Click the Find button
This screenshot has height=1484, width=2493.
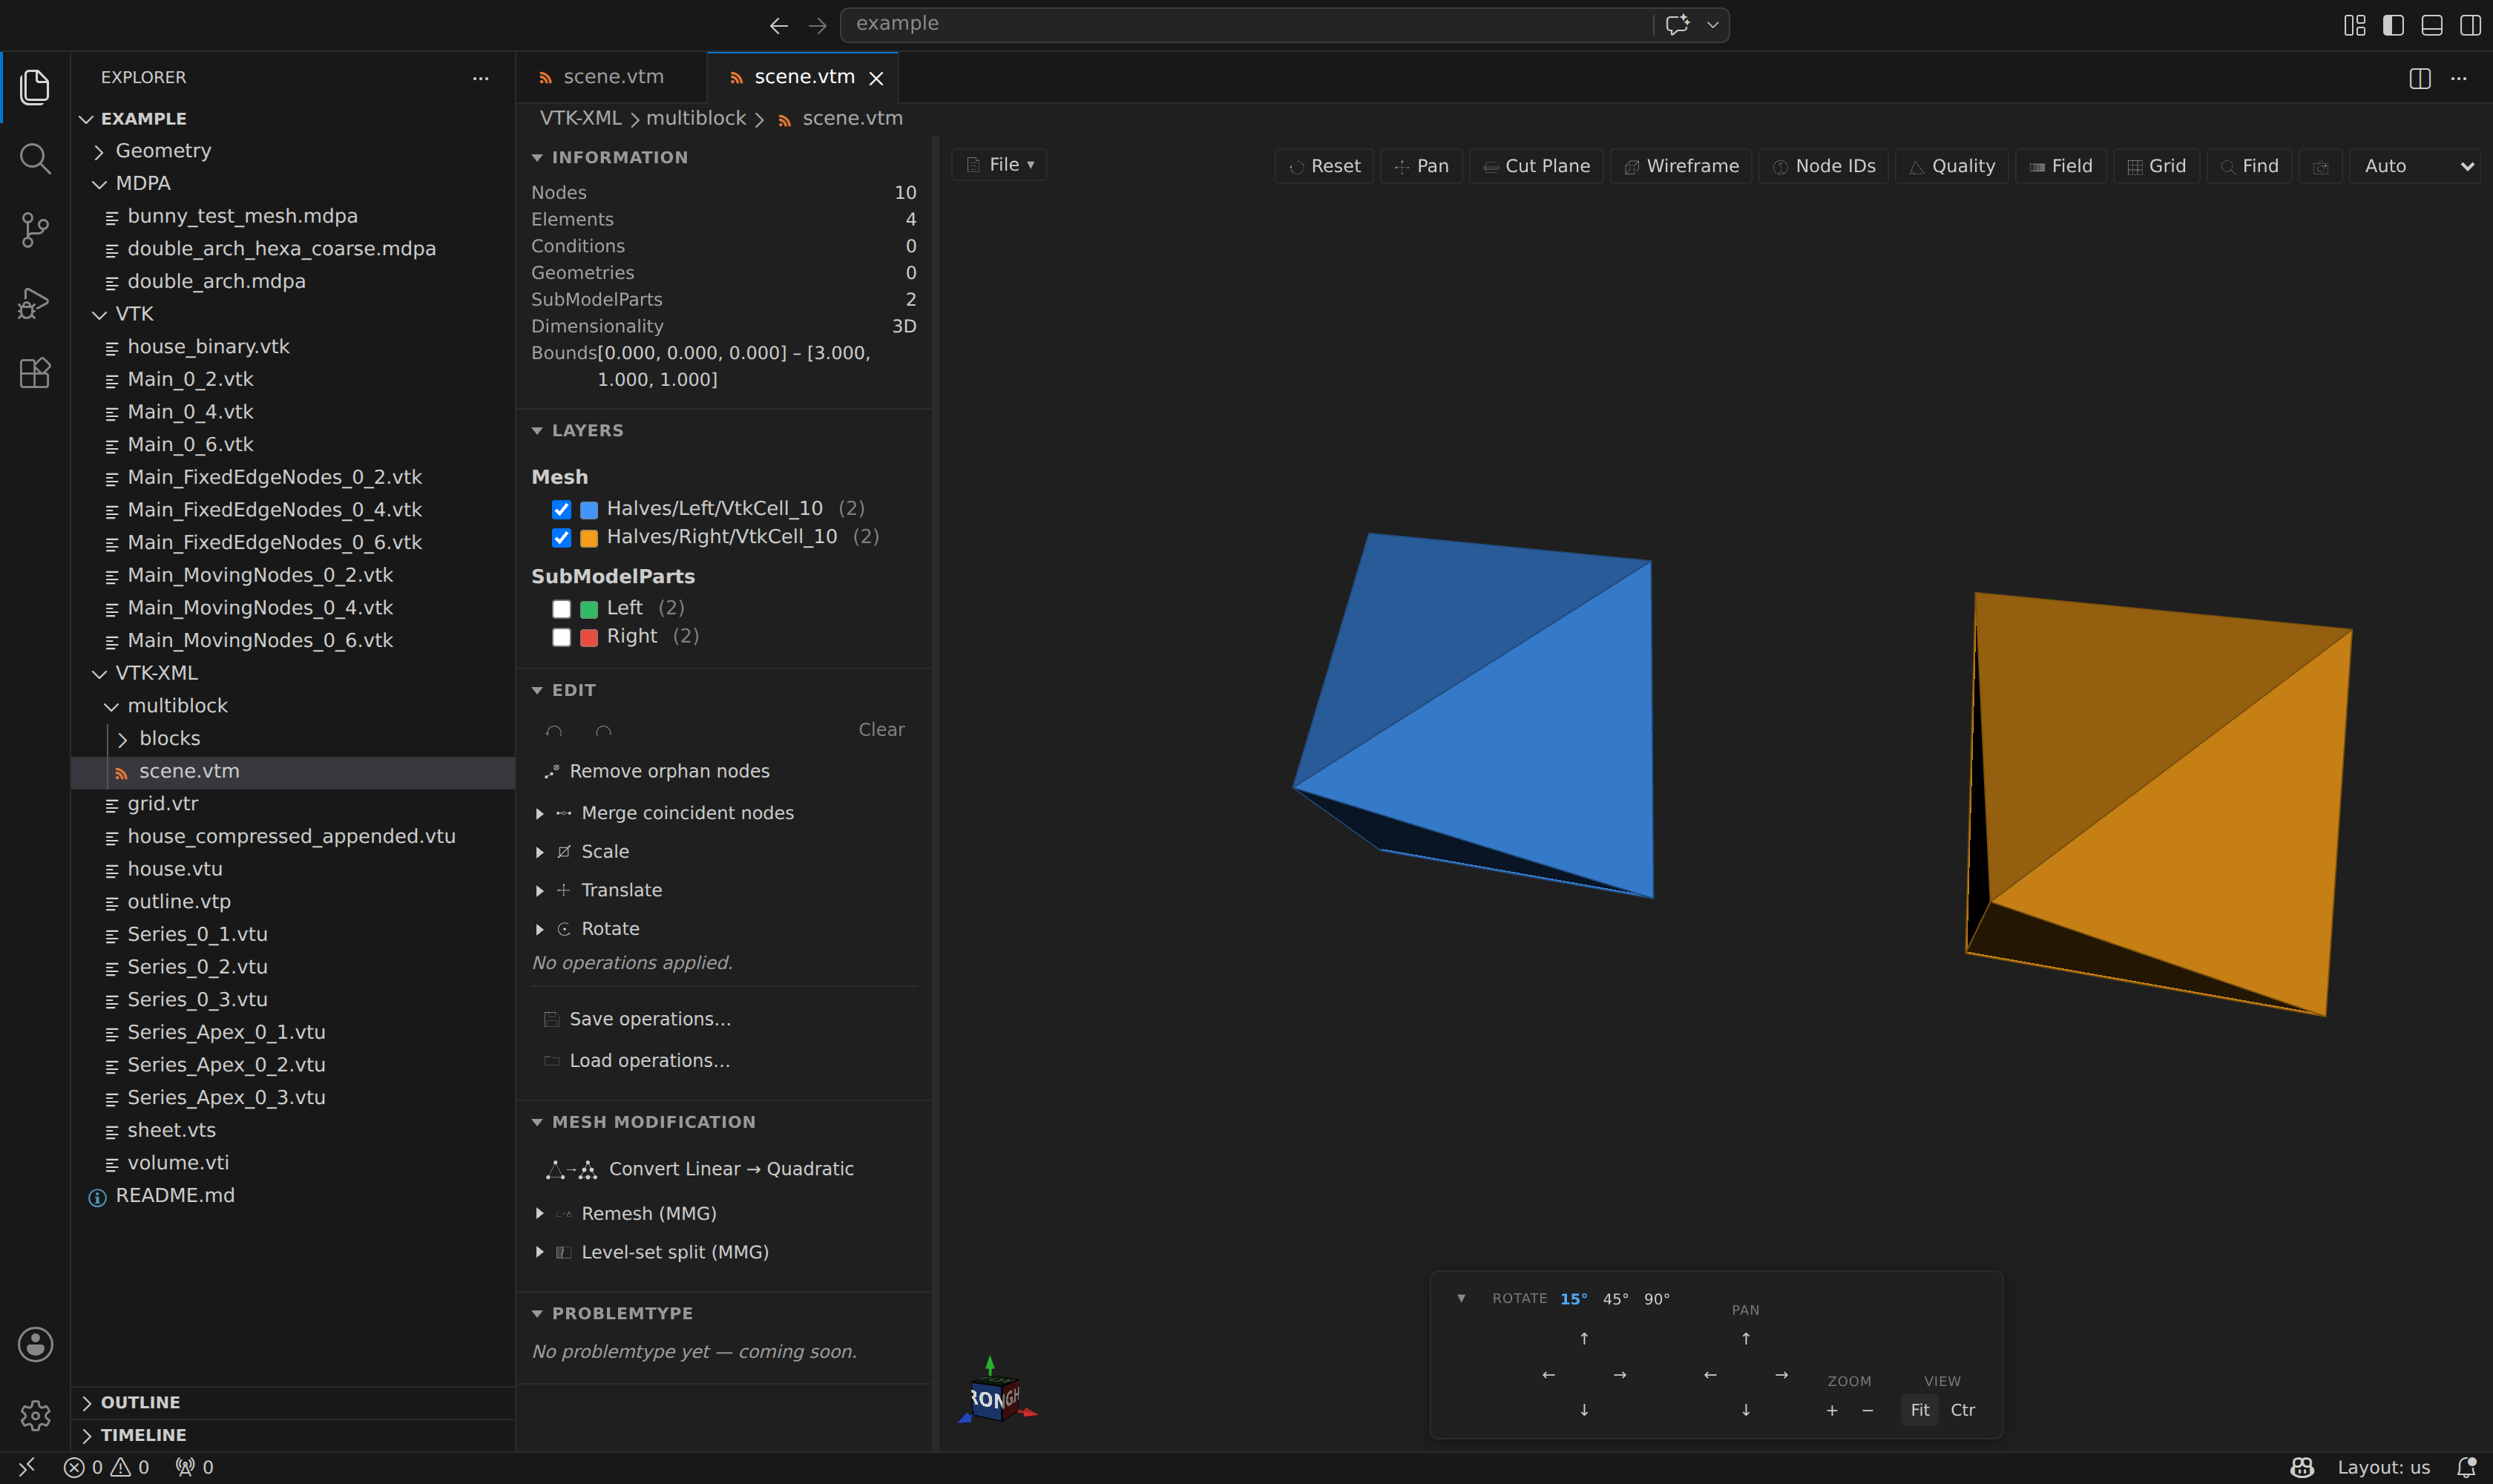click(2249, 166)
